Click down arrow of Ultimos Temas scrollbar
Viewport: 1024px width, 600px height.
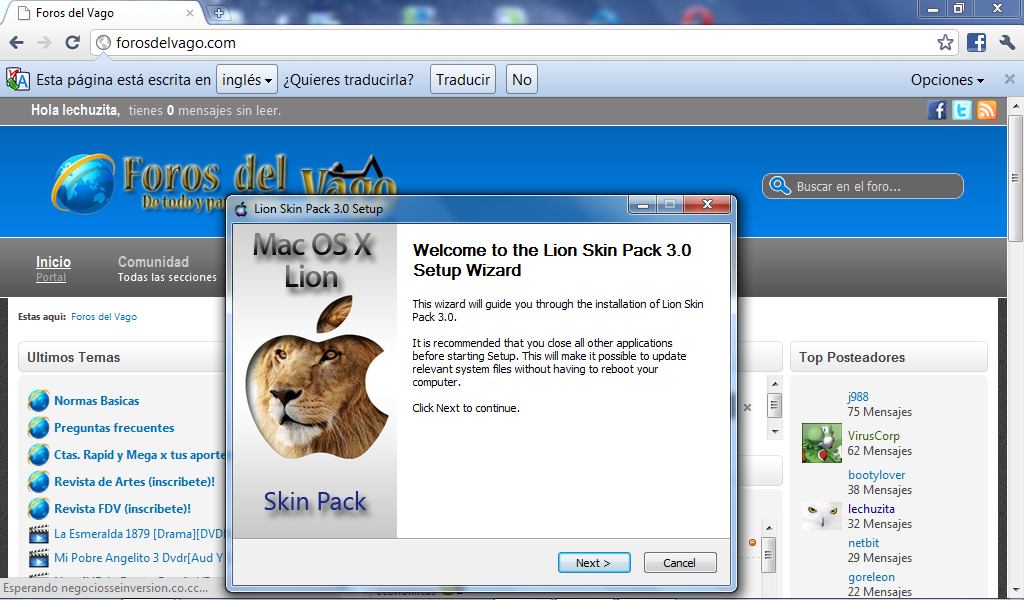pos(775,432)
